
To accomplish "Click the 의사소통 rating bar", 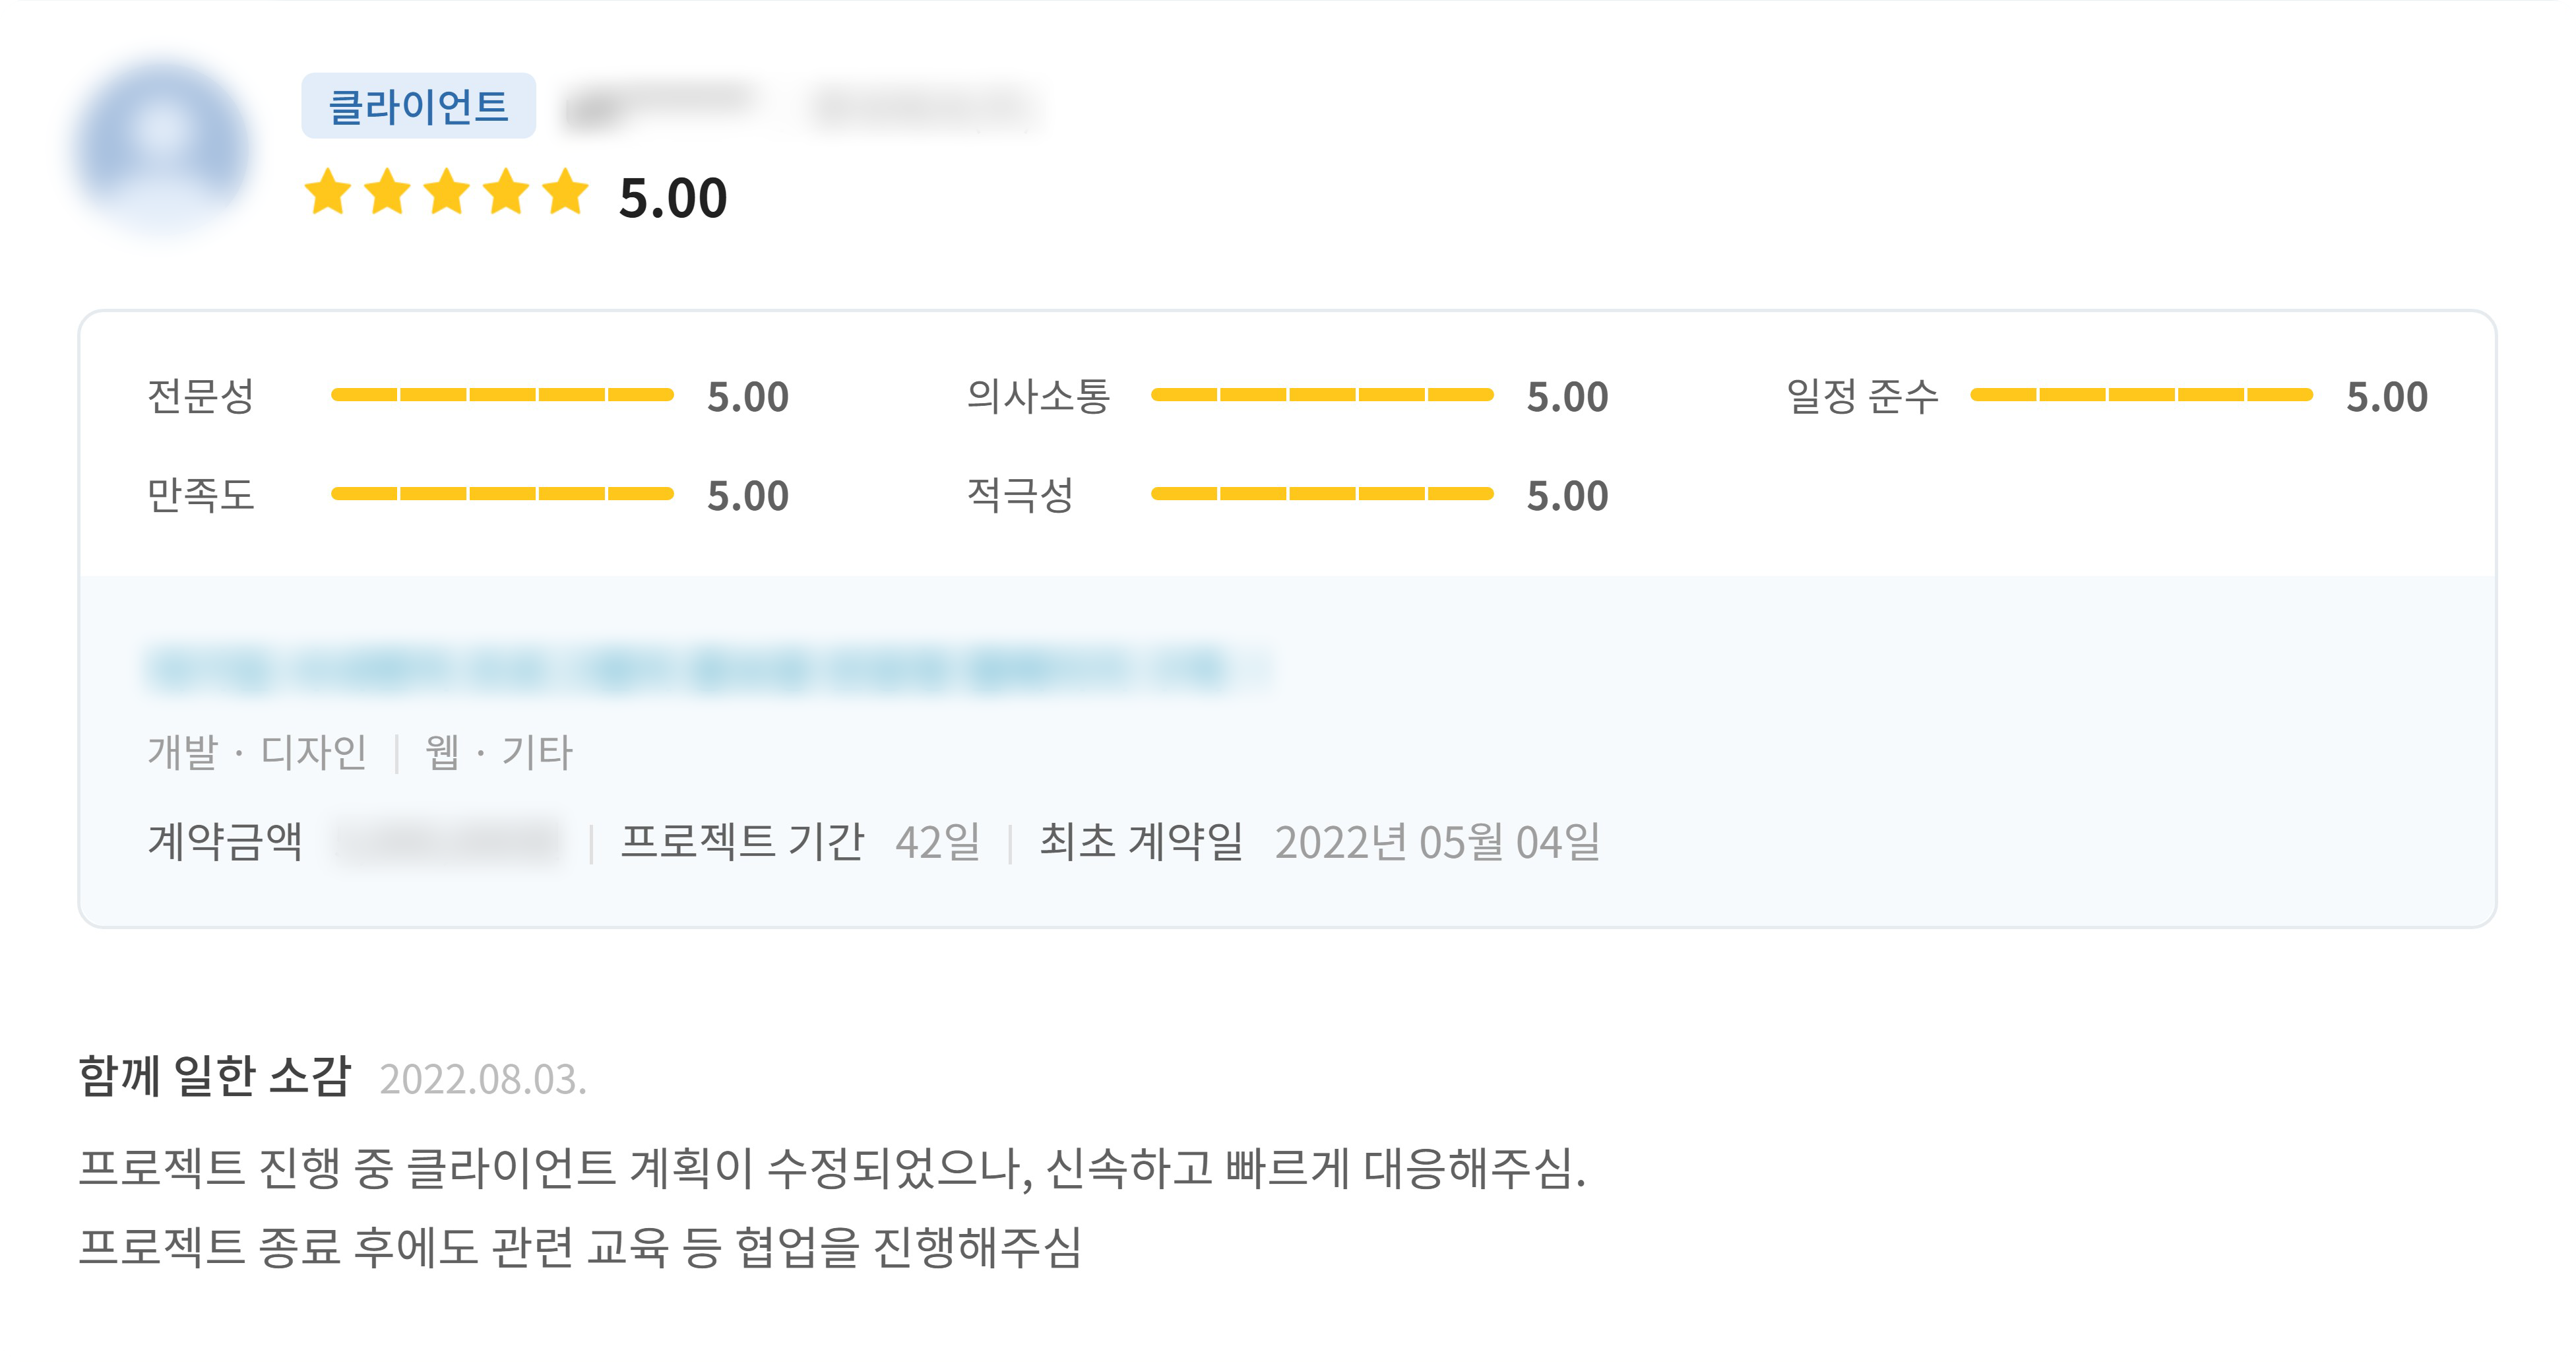I will click(1322, 395).
